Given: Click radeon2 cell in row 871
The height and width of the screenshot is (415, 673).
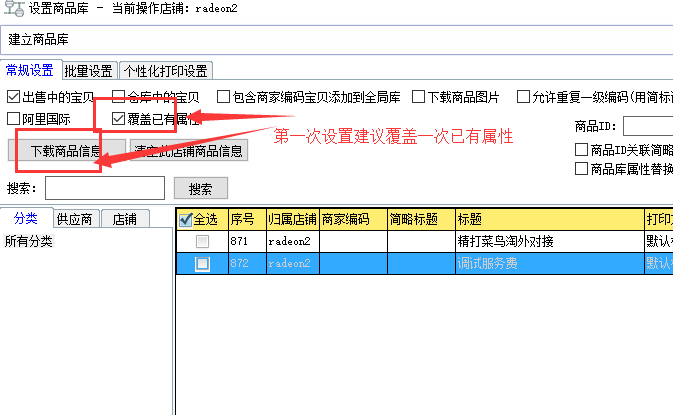Looking at the screenshot, I should tap(293, 242).
